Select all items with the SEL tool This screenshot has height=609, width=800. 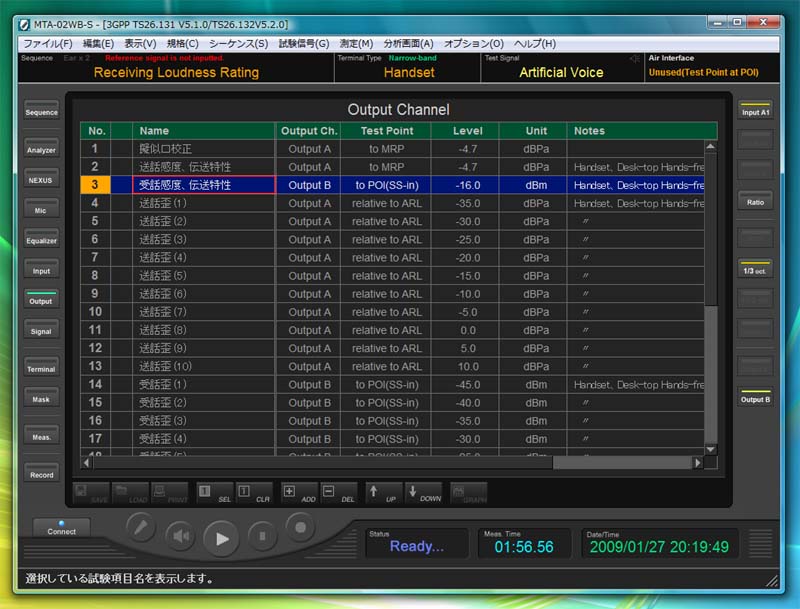coord(214,493)
